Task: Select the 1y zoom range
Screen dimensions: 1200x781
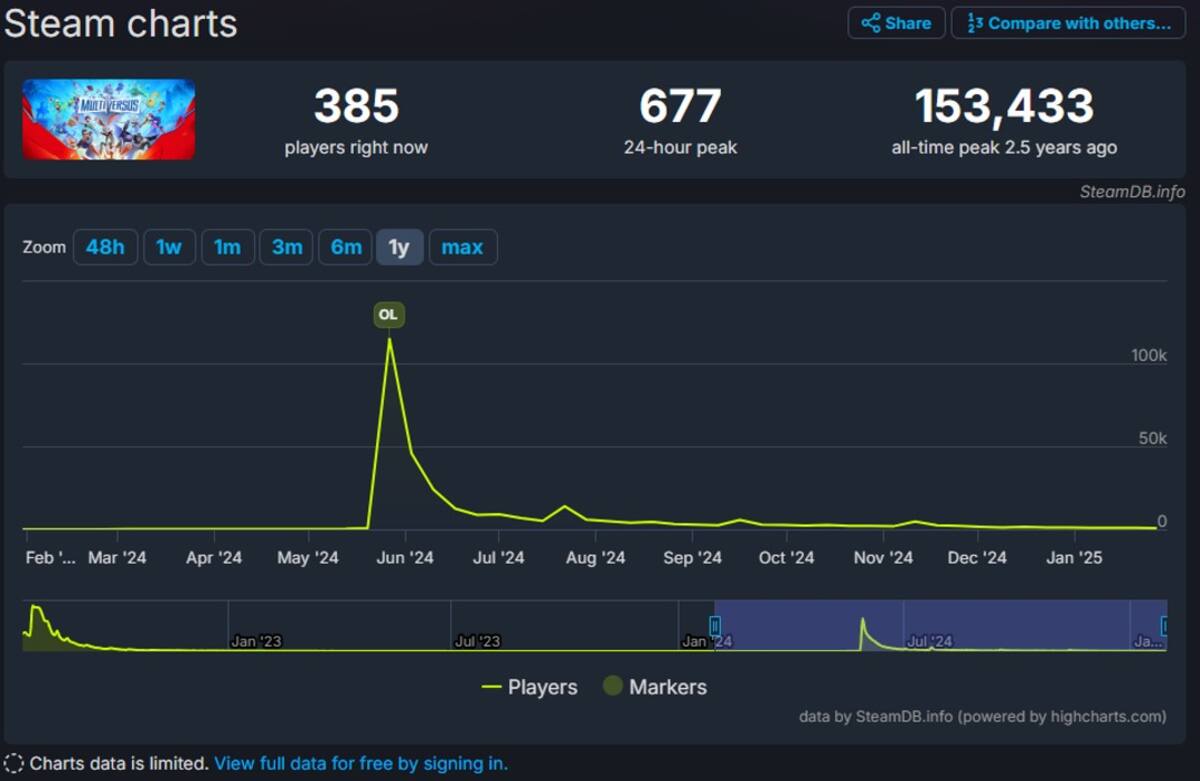Action: pyautogui.click(x=400, y=247)
